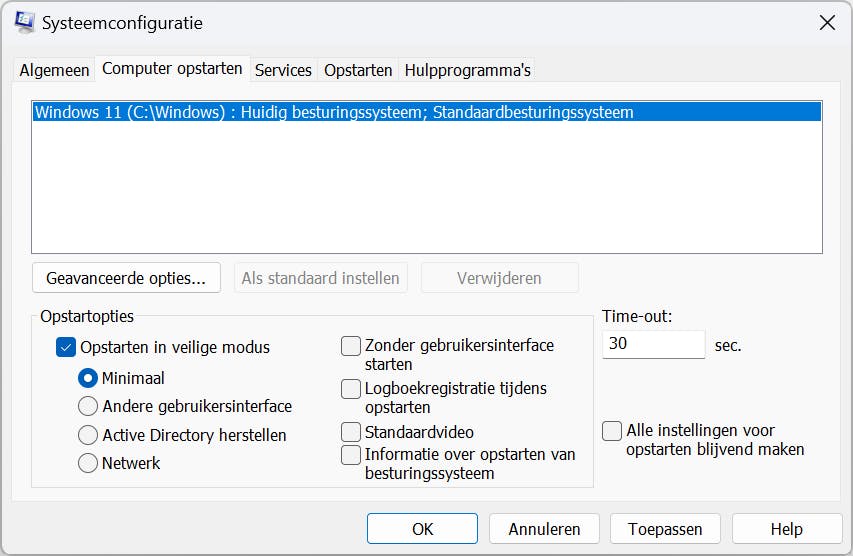Tick Logboekregistratie tijdens opstarten checkbox
853x556 pixels.
click(x=351, y=388)
